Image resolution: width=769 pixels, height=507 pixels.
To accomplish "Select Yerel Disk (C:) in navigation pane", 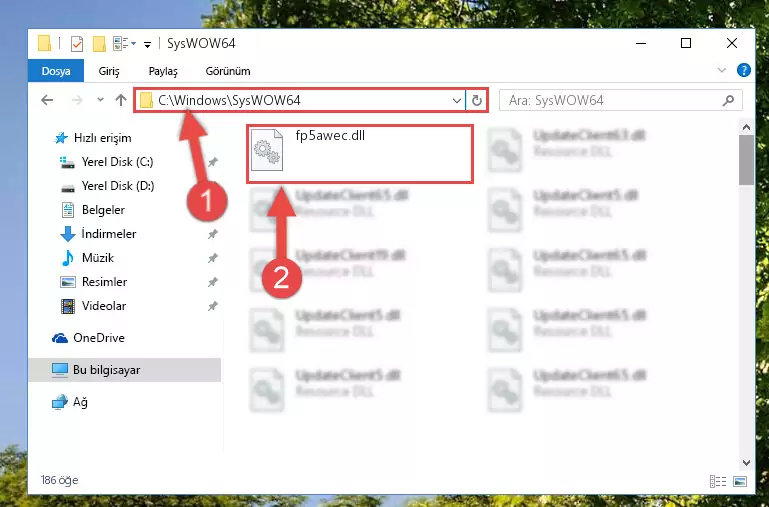I will click(117, 162).
